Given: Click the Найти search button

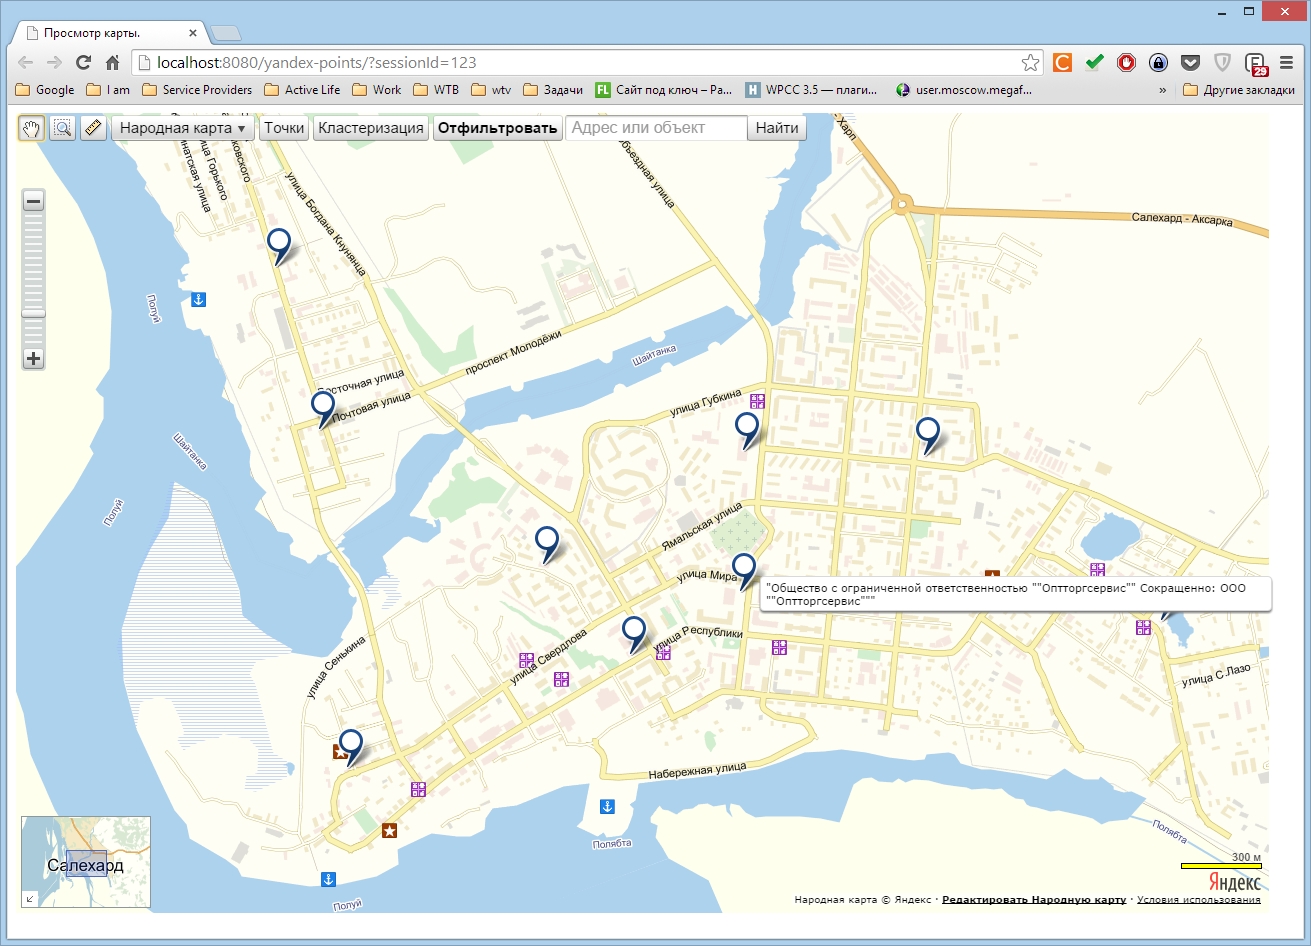Looking at the screenshot, I should pyautogui.click(x=777, y=128).
